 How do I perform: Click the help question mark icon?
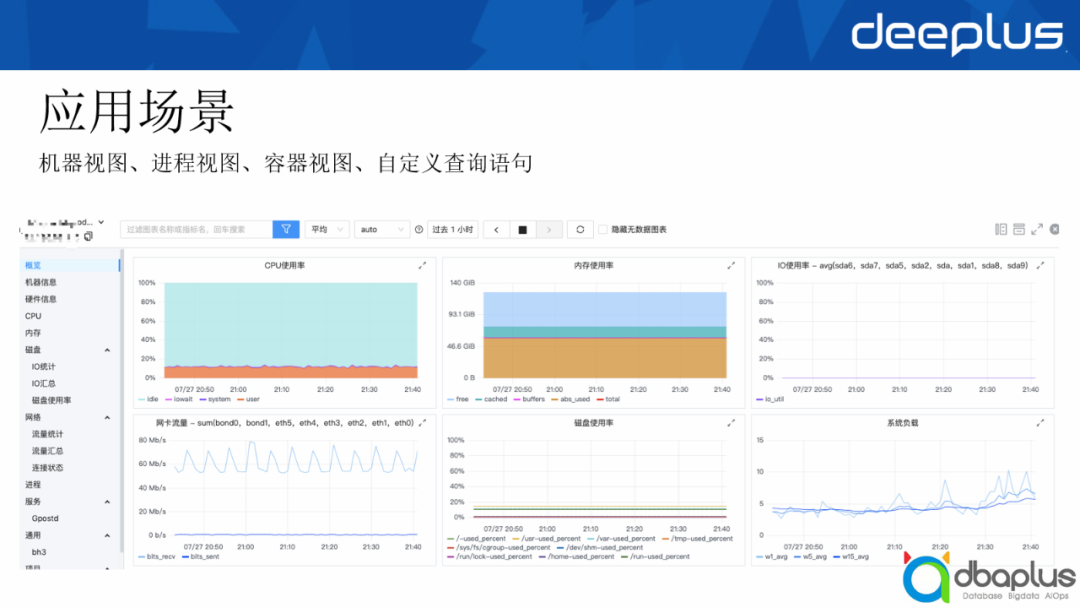pyautogui.click(x=419, y=229)
